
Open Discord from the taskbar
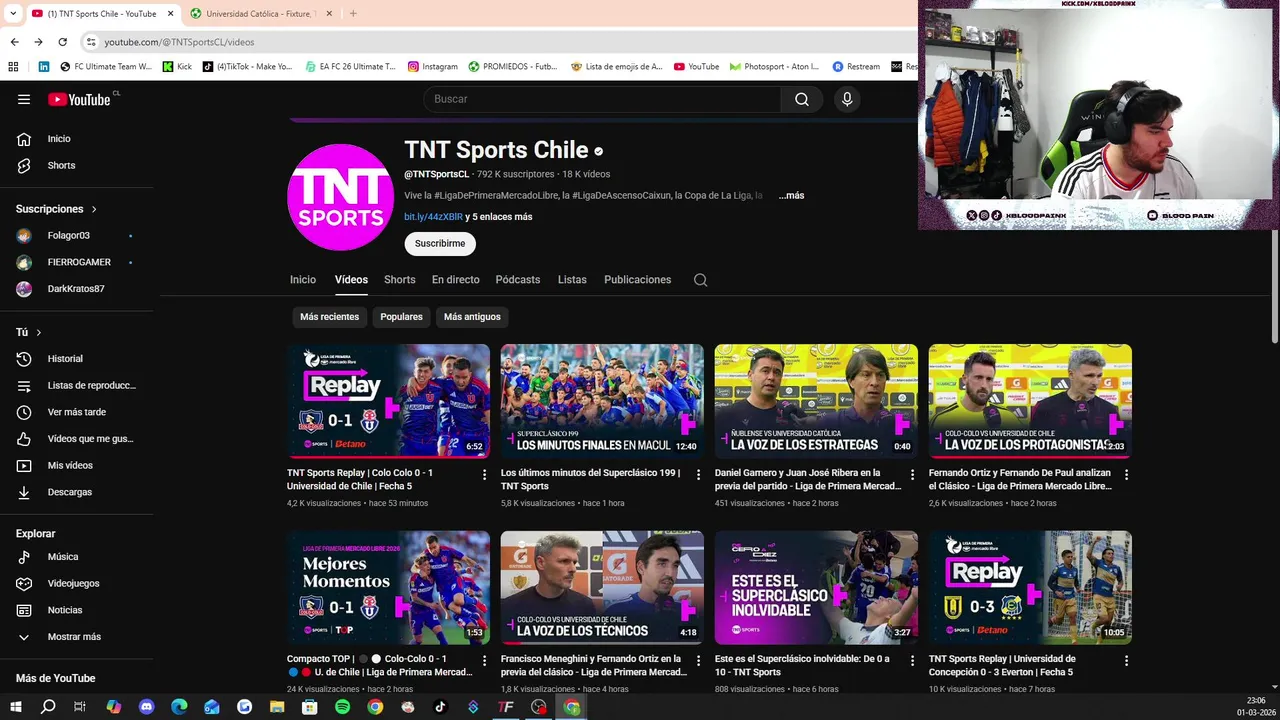coord(147,707)
